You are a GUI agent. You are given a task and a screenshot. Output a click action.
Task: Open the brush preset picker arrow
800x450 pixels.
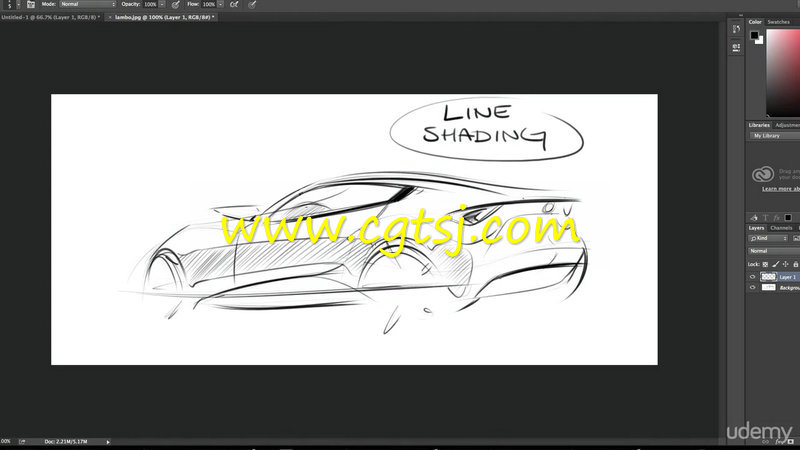[18, 4]
